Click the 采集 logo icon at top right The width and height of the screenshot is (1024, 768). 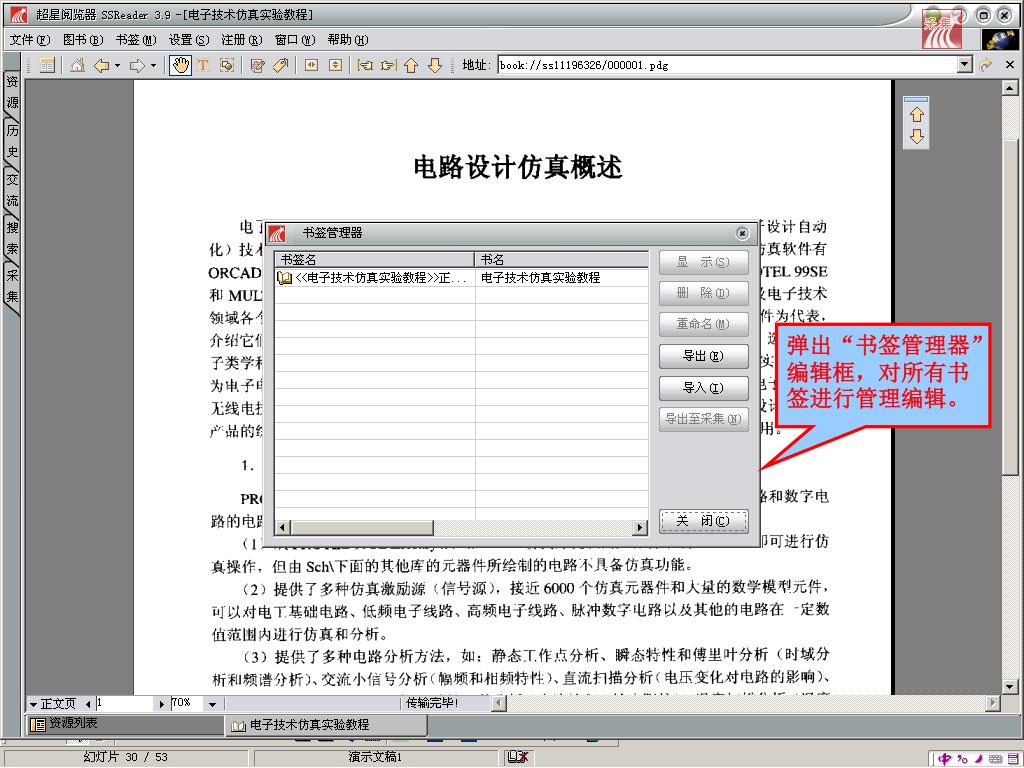pyautogui.click(x=942, y=29)
